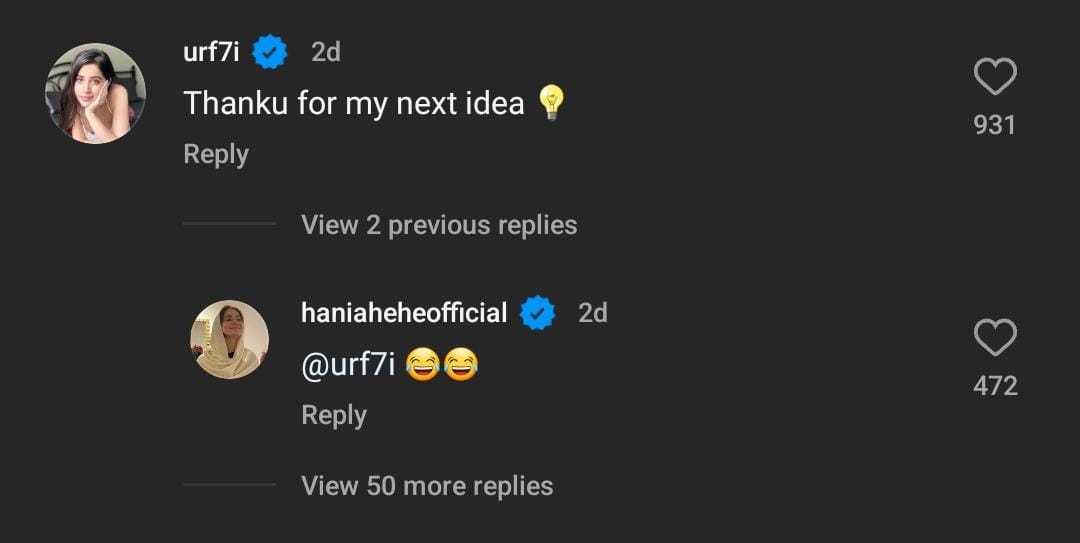Reply to urf7i's comment
Image resolution: width=1080 pixels, height=543 pixels.
click(x=216, y=154)
